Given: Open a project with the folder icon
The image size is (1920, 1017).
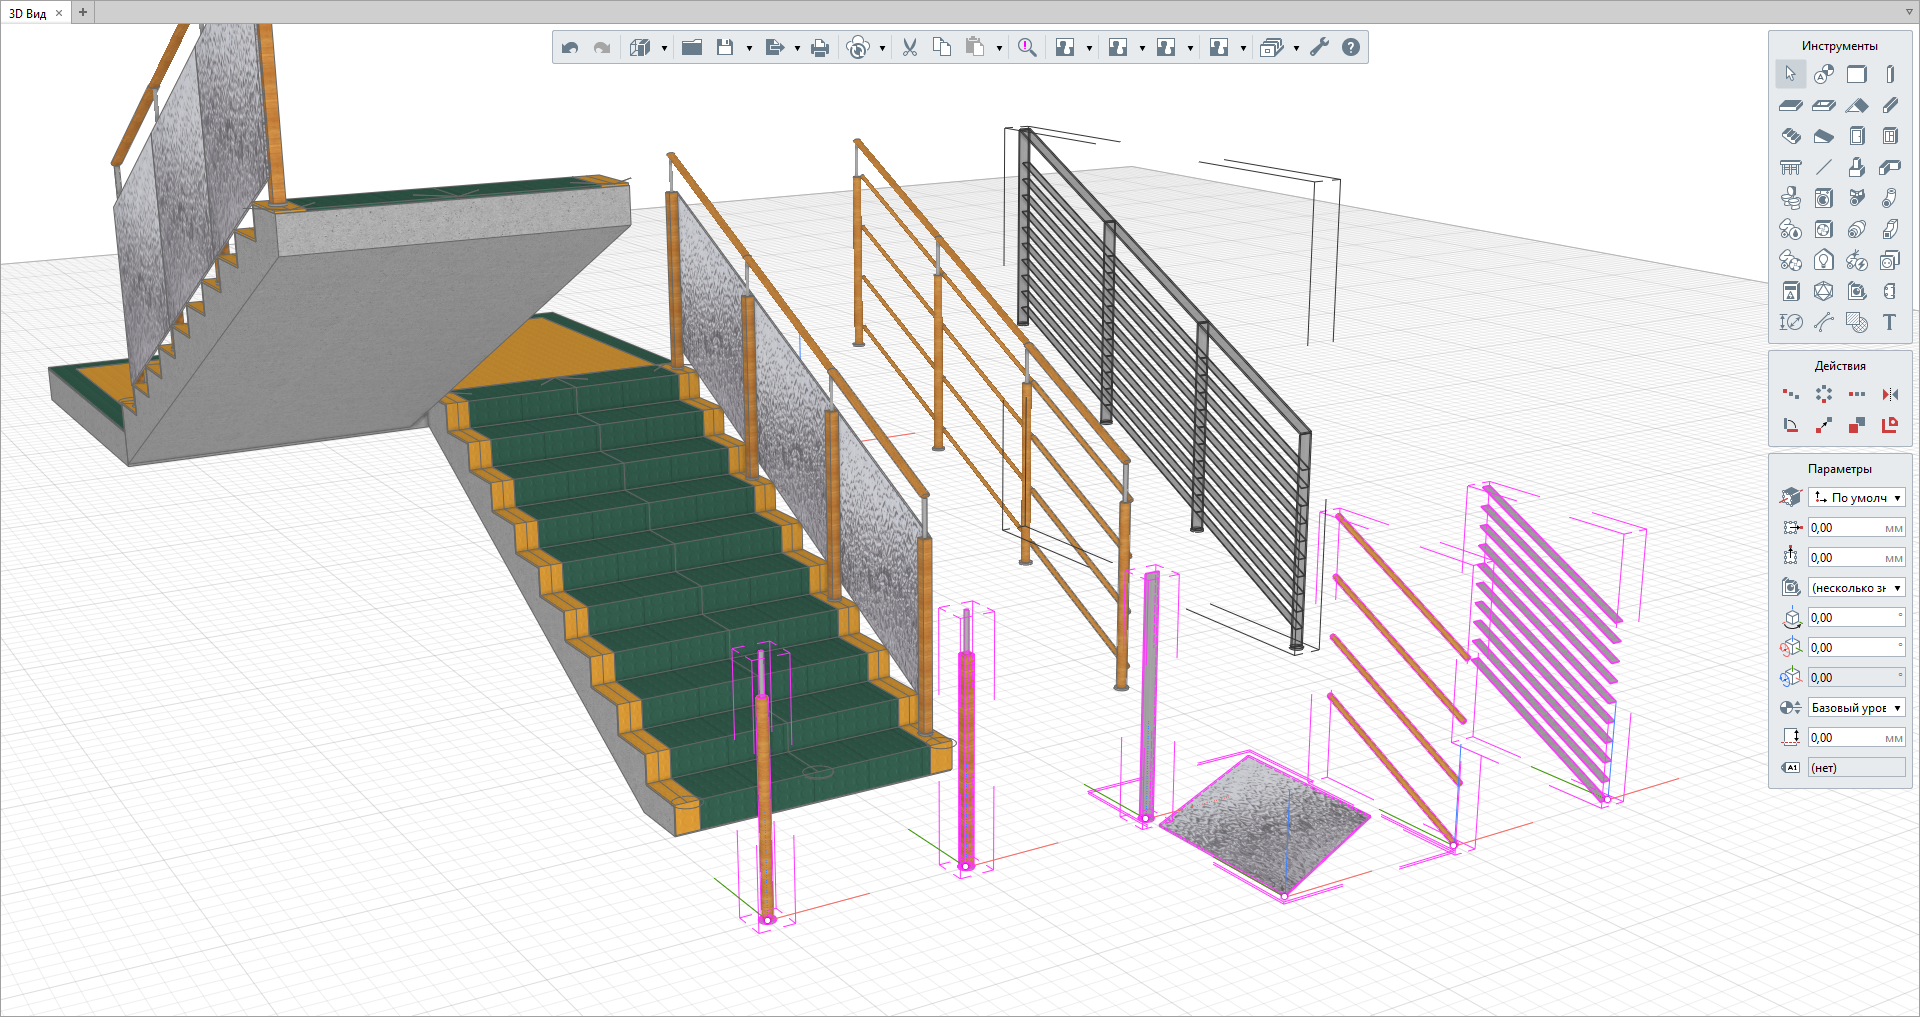Looking at the screenshot, I should 692,47.
